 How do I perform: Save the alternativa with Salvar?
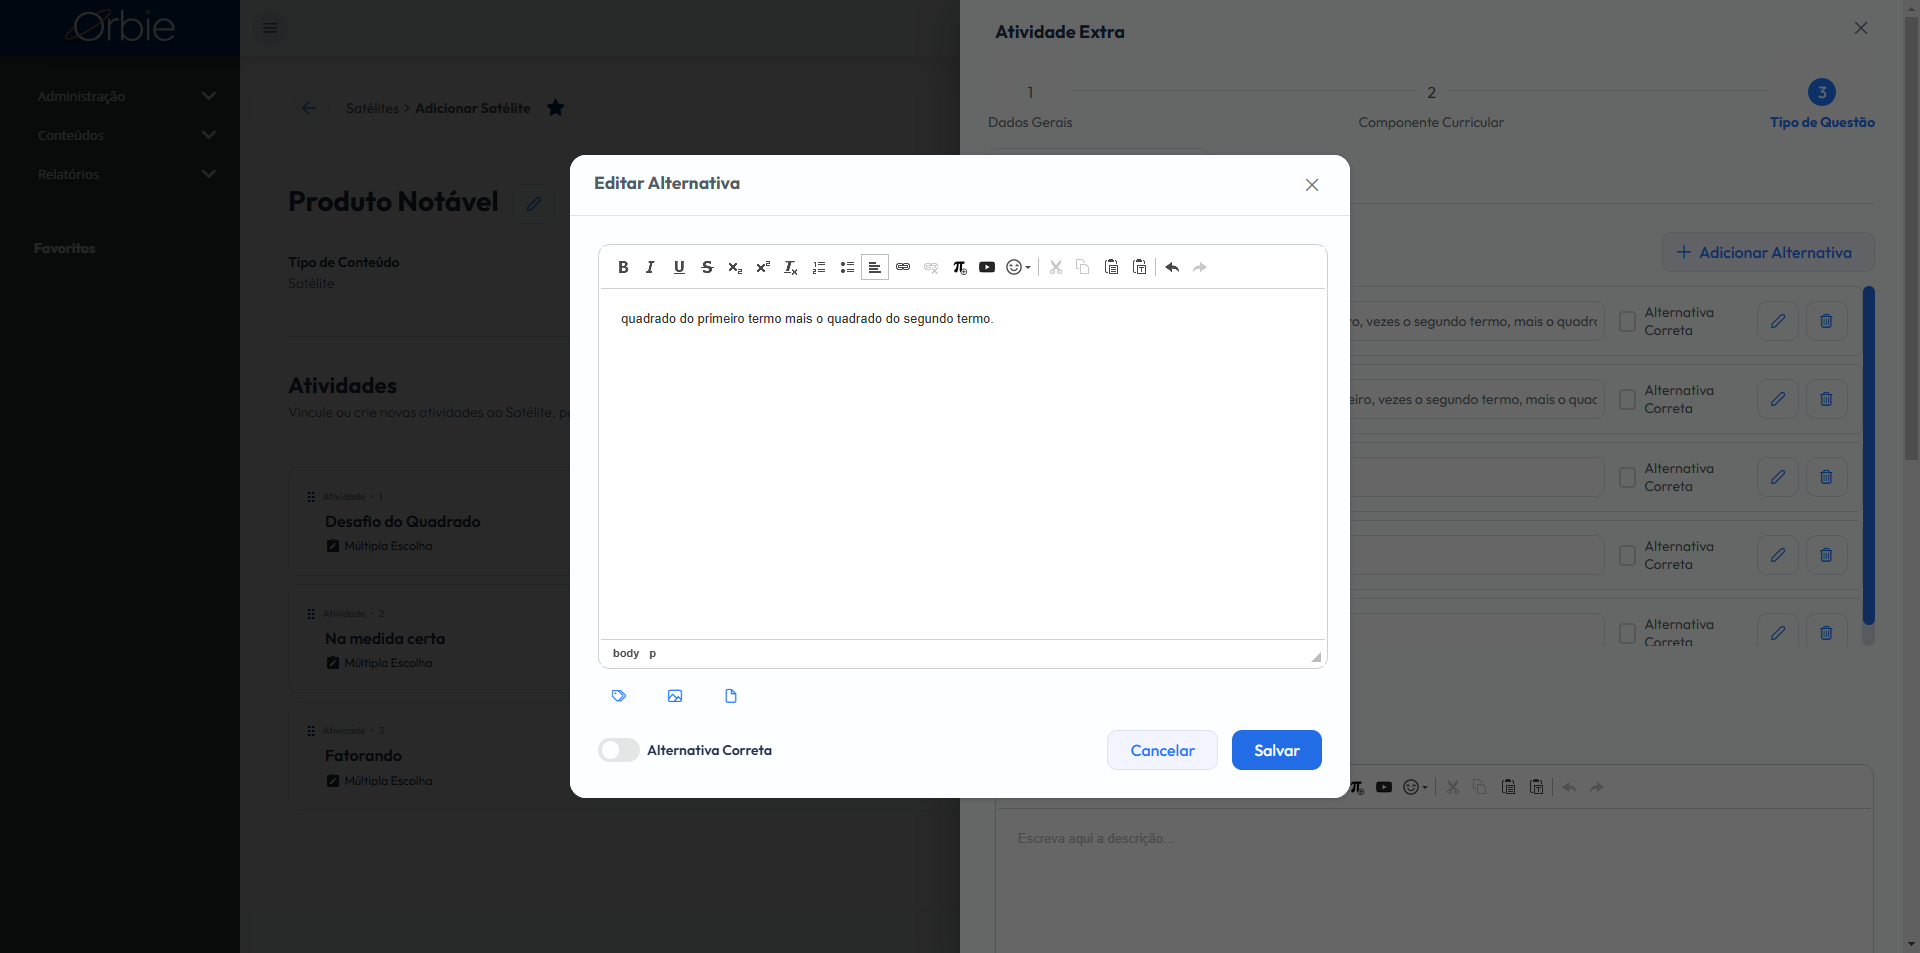(x=1277, y=750)
